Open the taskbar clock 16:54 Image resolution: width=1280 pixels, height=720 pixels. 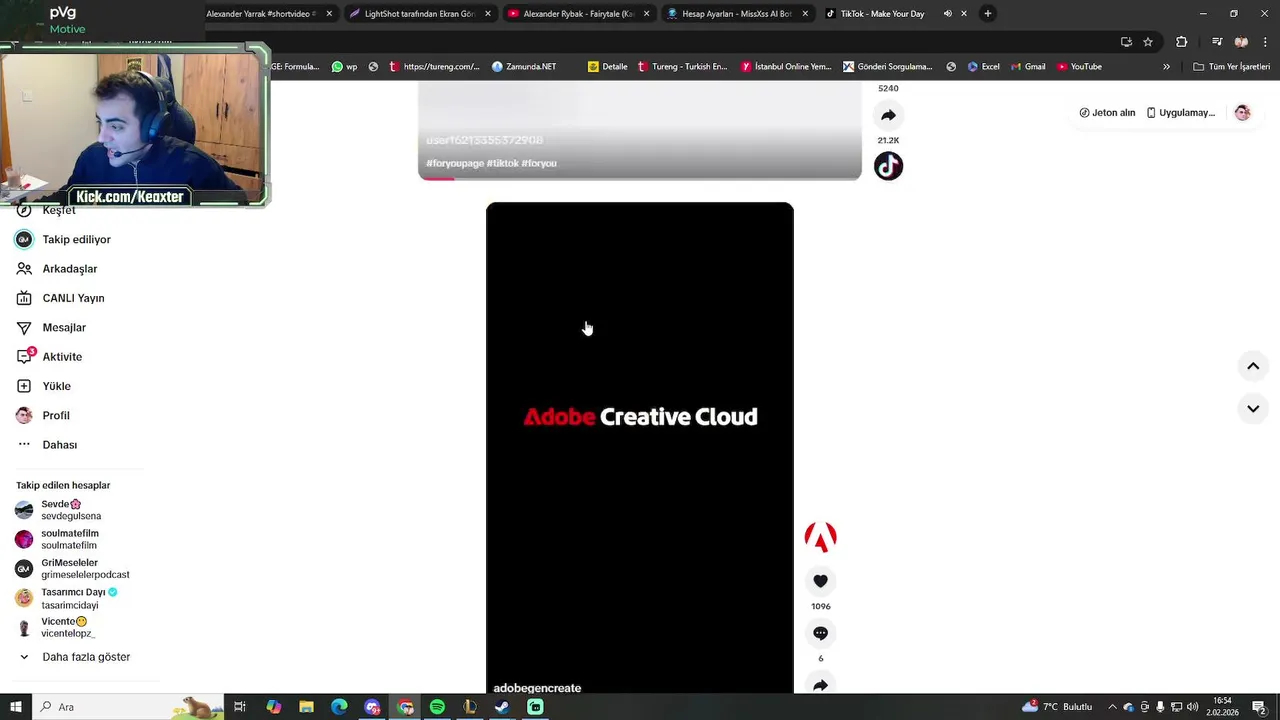coord(1223,707)
